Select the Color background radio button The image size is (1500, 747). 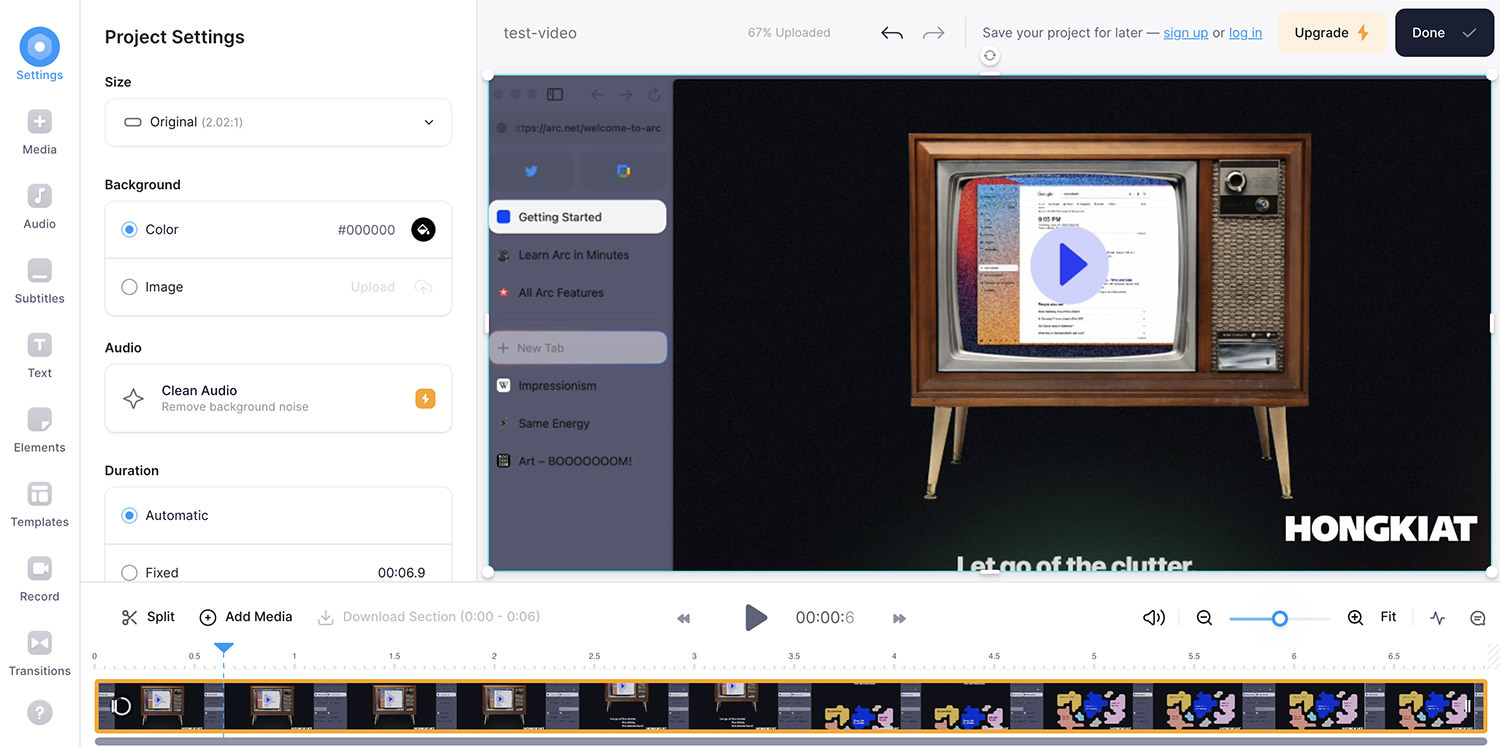point(129,230)
